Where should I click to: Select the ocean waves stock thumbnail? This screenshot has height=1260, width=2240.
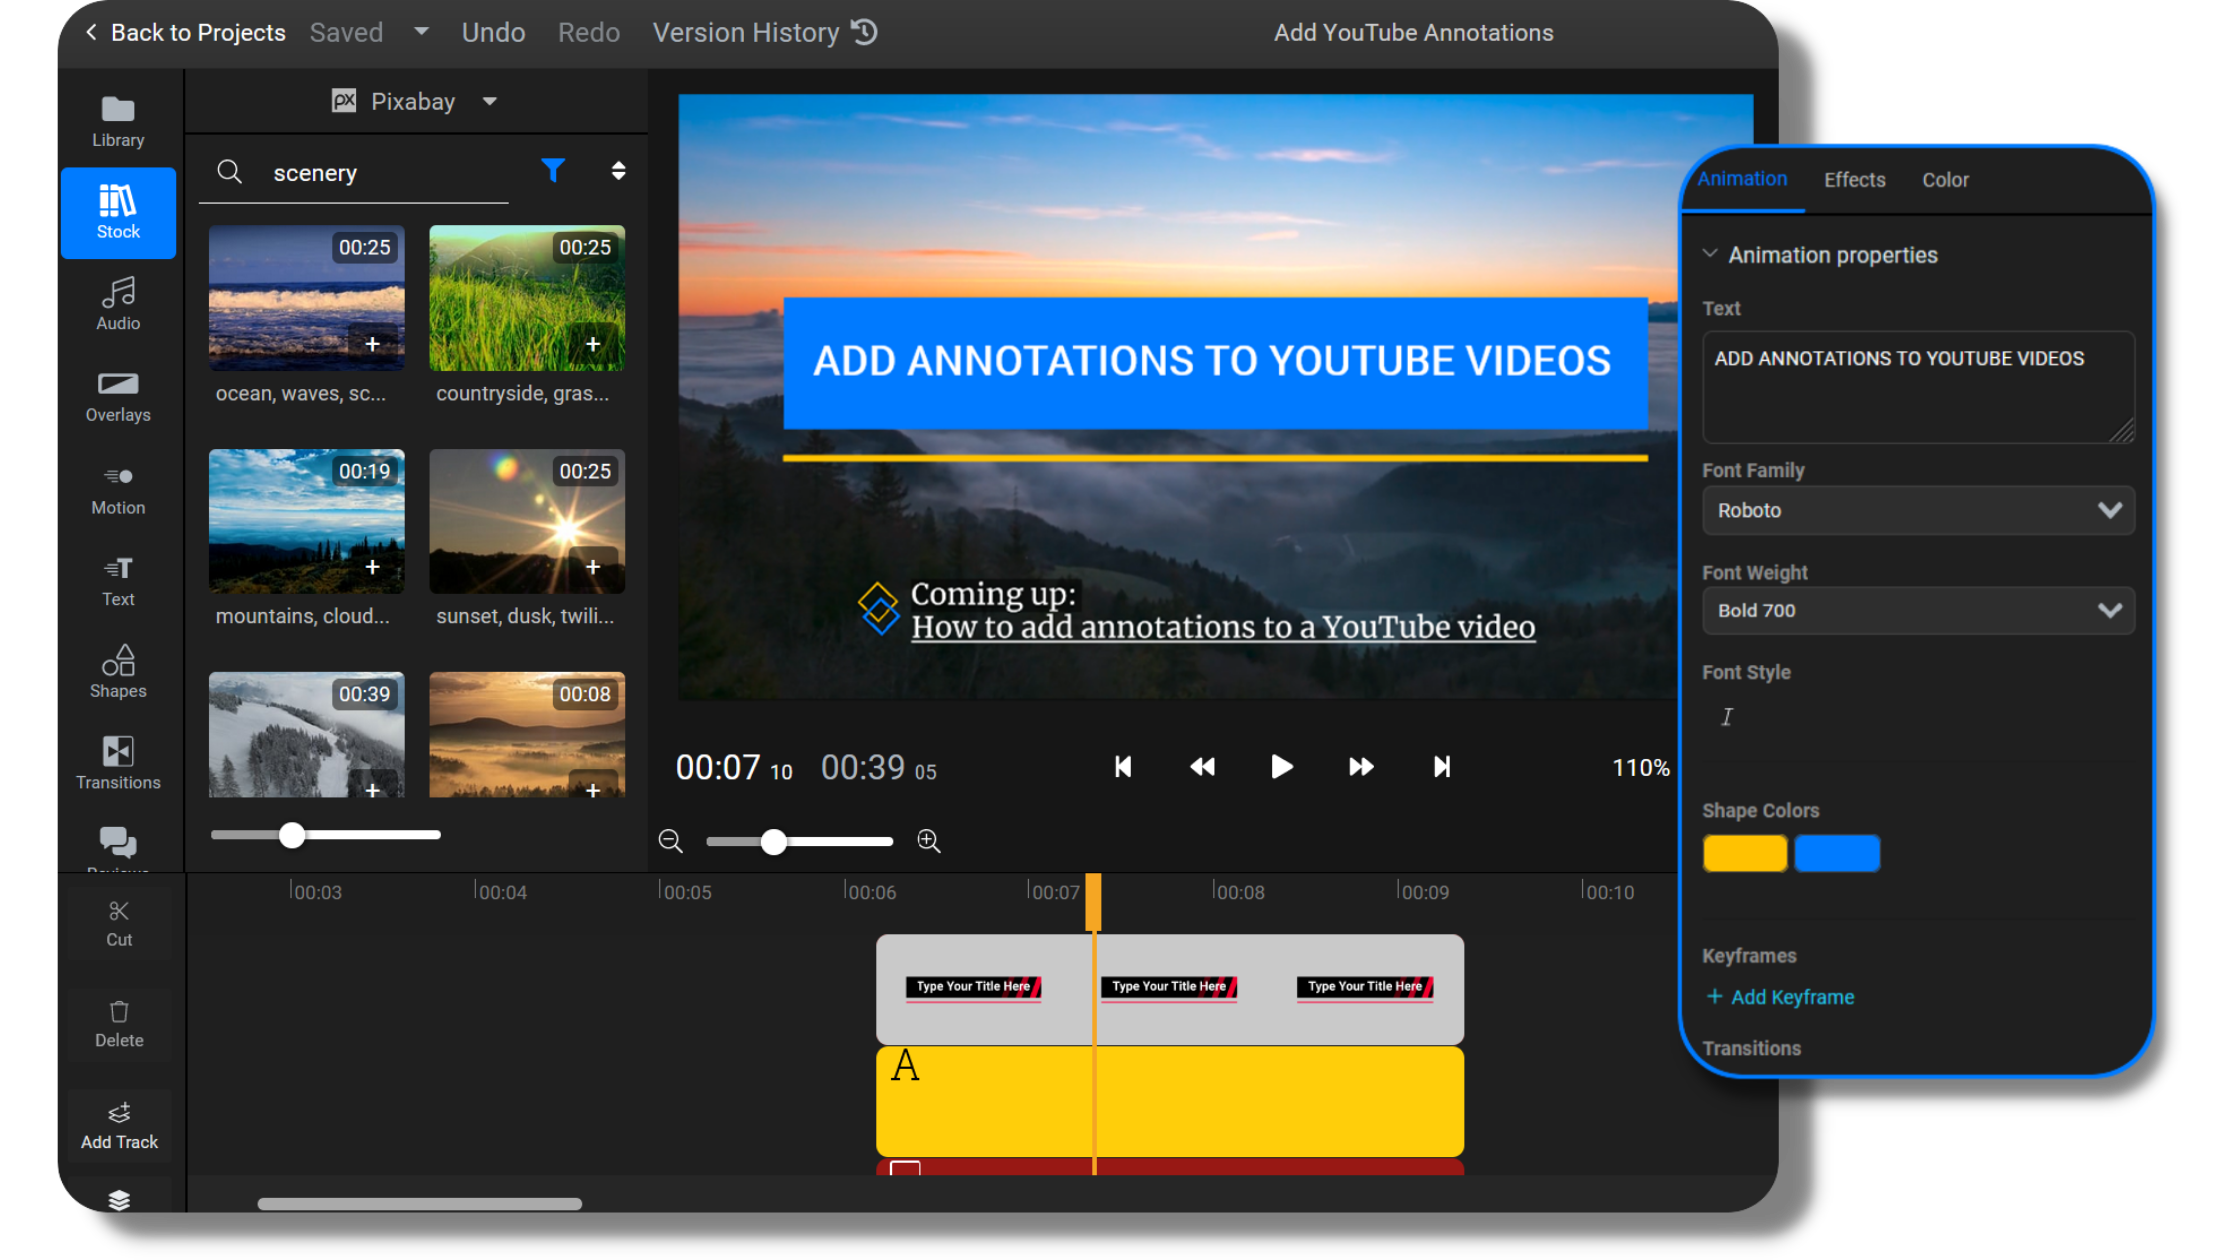(x=306, y=298)
